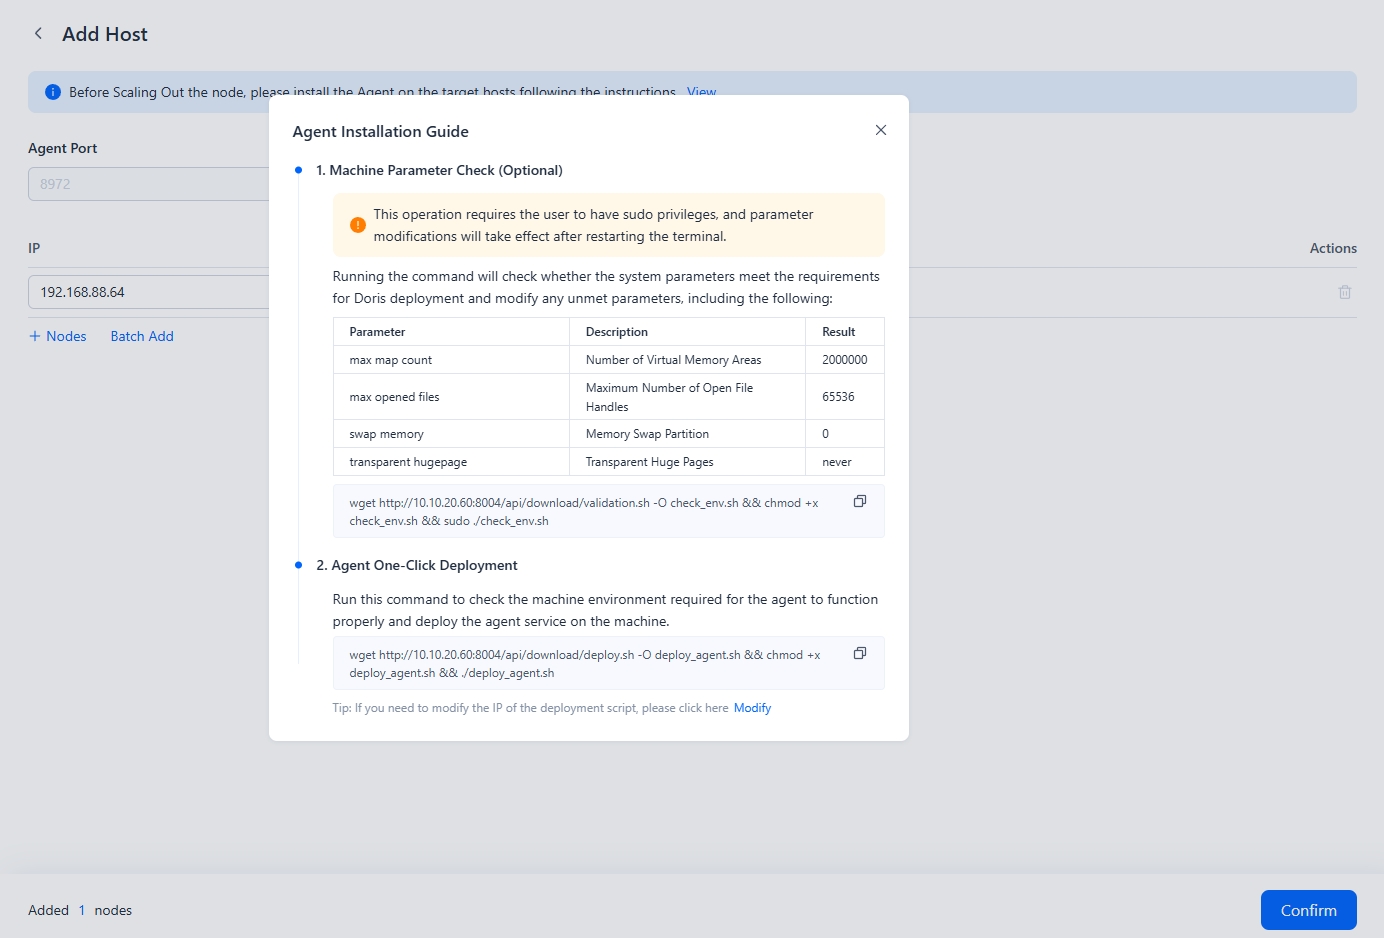Close the Agent Installation Guide dialog
The height and width of the screenshot is (938, 1384).
coord(880,130)
